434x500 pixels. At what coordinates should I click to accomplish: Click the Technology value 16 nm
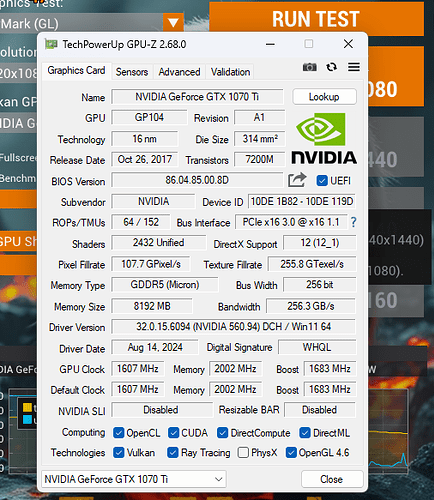click(145, 139)
